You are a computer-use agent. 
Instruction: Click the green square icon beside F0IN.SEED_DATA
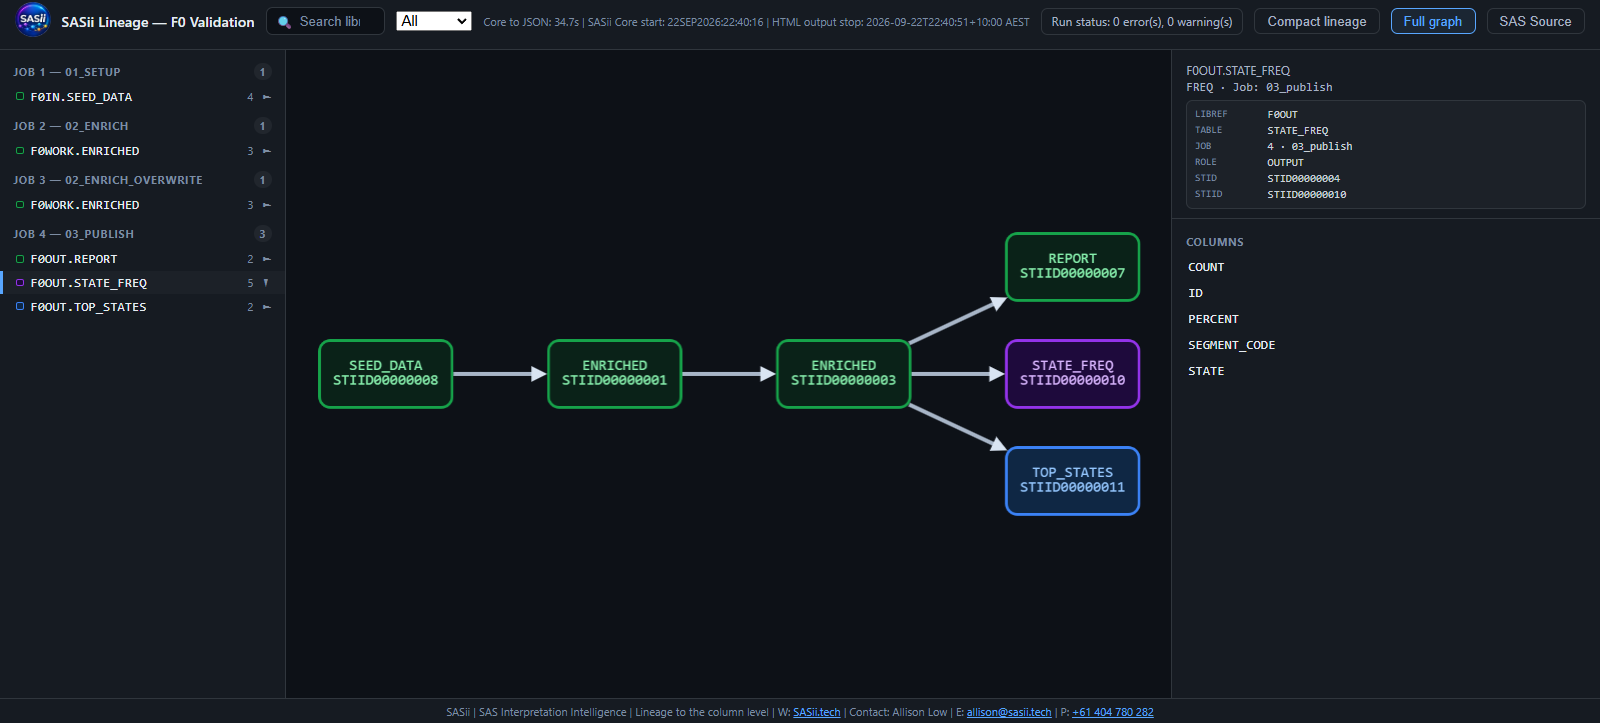pyautogui.click(x=20, y=97)
